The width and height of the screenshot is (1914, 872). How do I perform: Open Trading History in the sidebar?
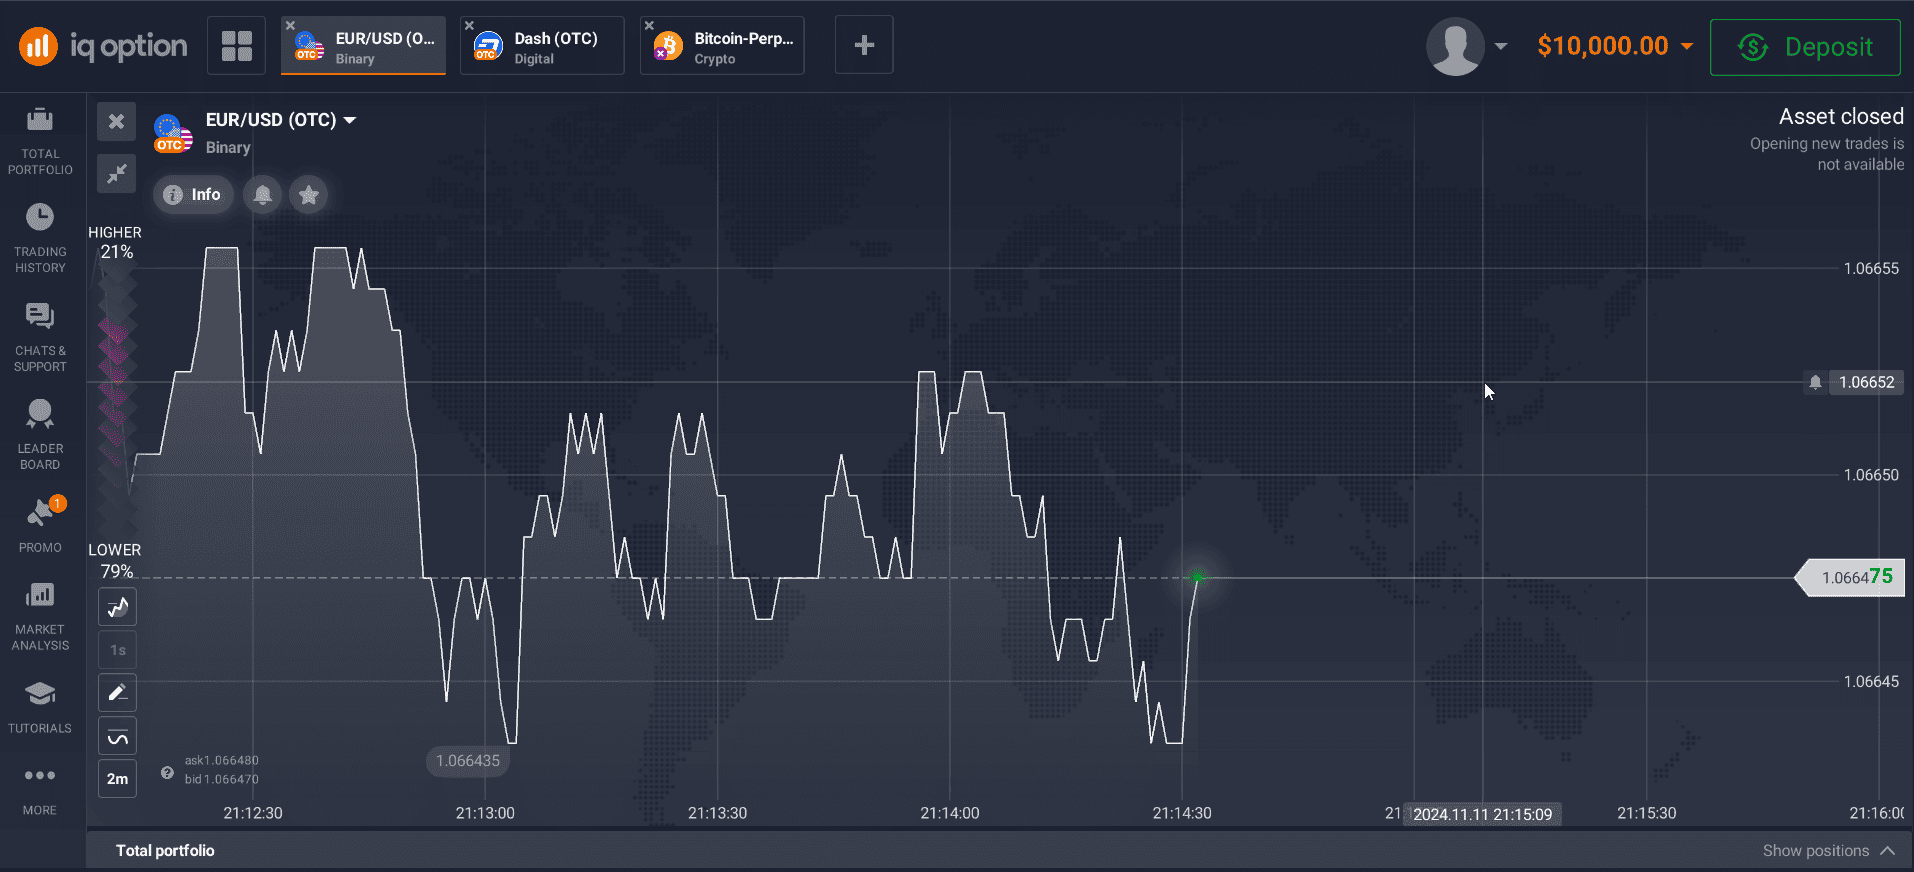pos(40,238)
